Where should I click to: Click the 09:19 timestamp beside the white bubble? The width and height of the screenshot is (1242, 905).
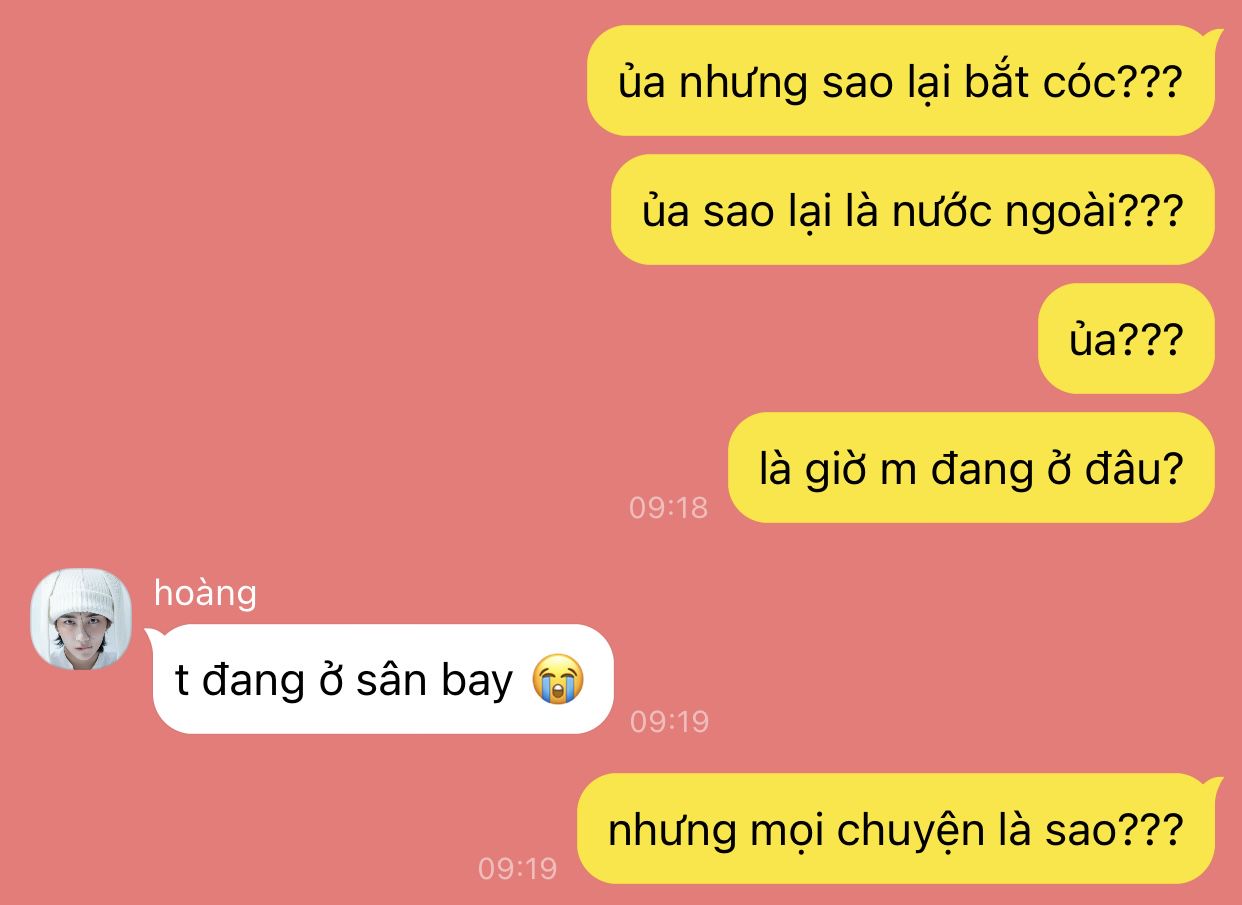click(x=669, y=721)
